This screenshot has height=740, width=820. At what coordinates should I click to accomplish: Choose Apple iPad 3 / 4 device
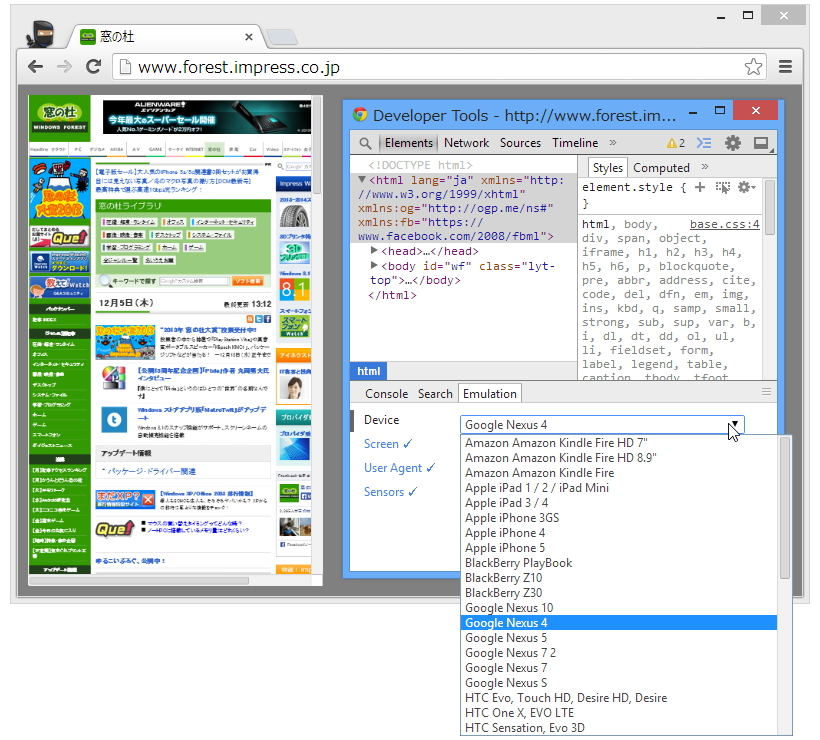pos(619,503)
